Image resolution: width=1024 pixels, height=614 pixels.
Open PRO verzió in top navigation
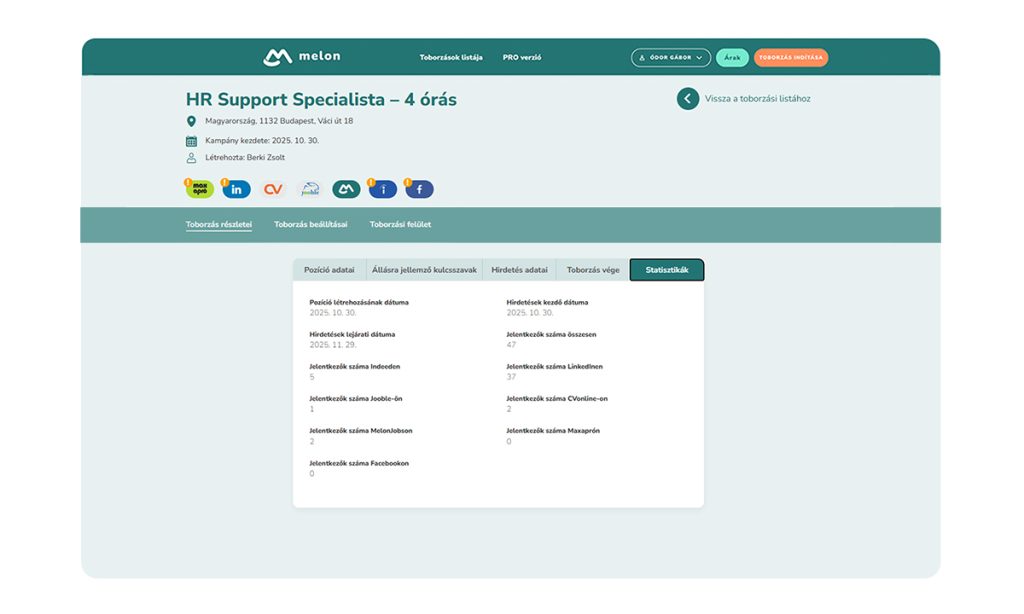click(522, 58)
